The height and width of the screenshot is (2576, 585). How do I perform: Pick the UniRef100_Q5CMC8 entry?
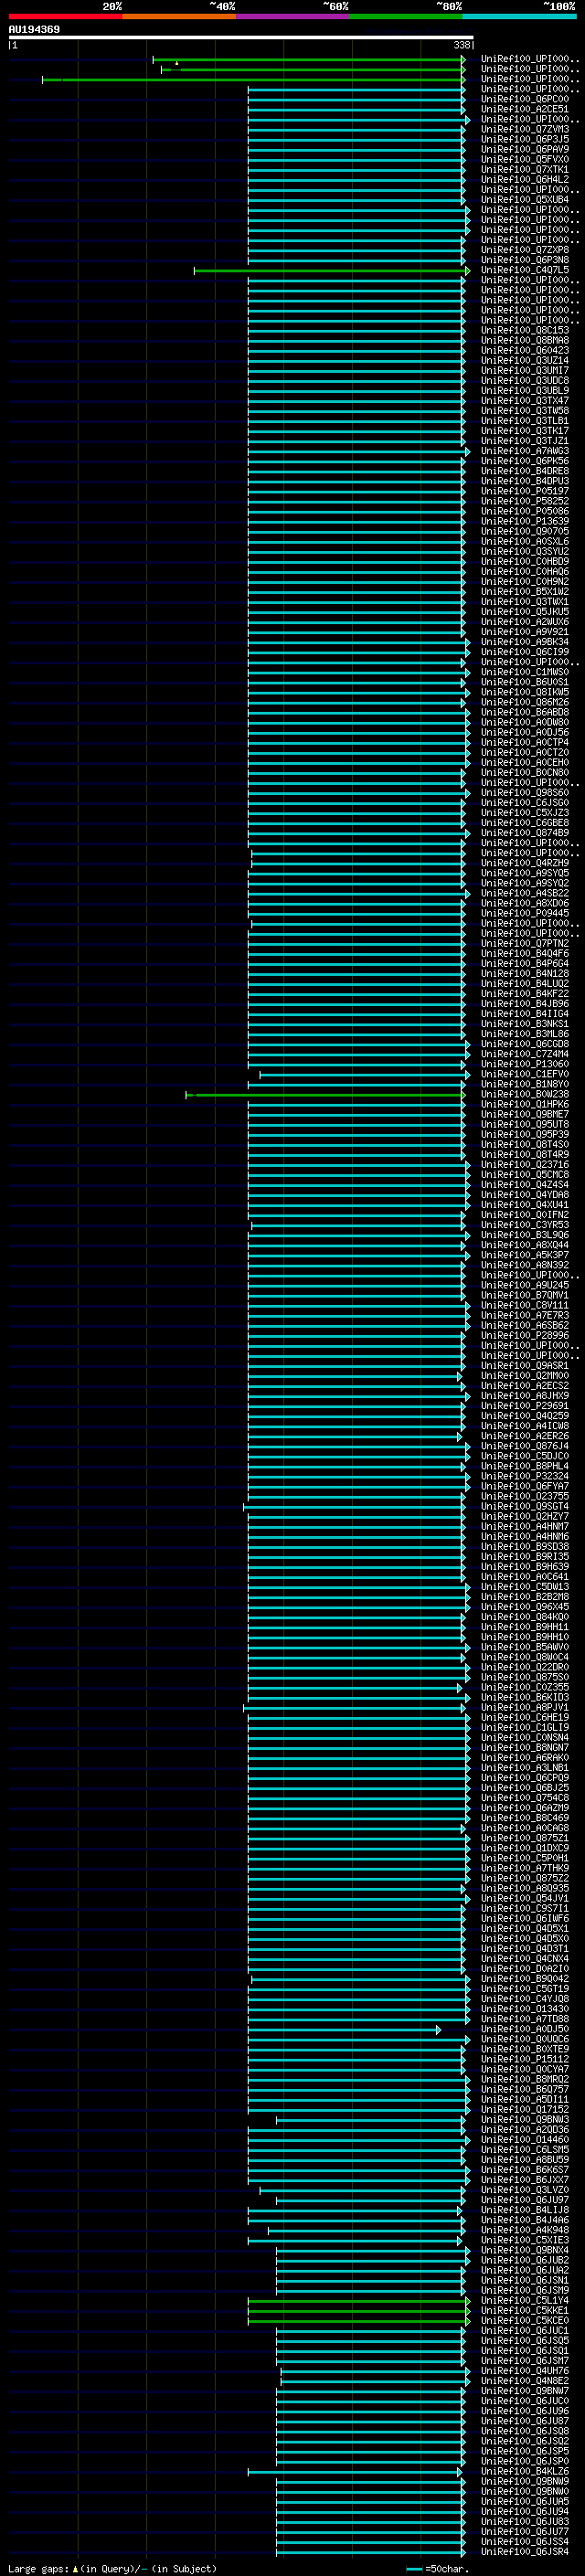[525, 1175]
